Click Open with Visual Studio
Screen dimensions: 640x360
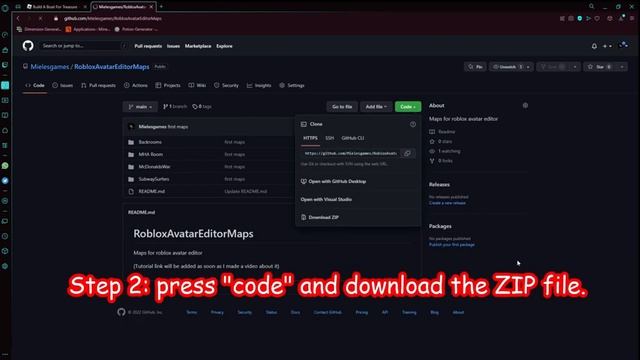click(x=326, y=199)
